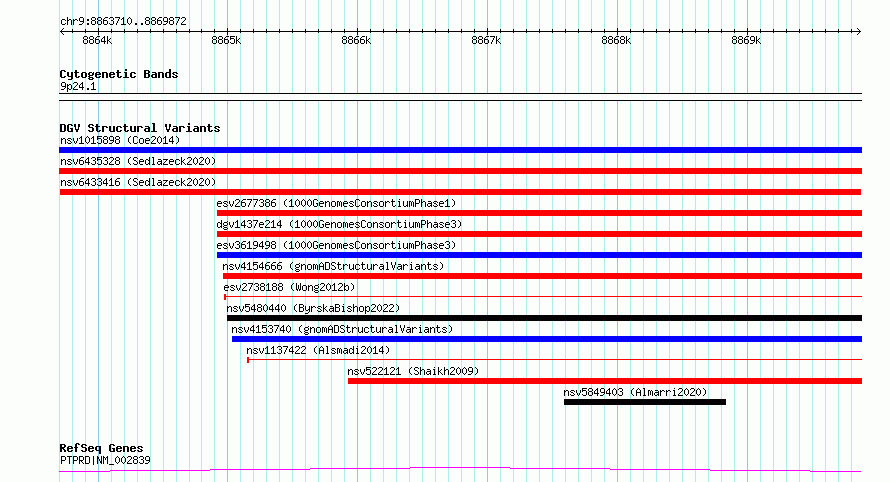Click the red esv2677386 variant bar
This screenshot has height=482, width=890.
(539, 213)
